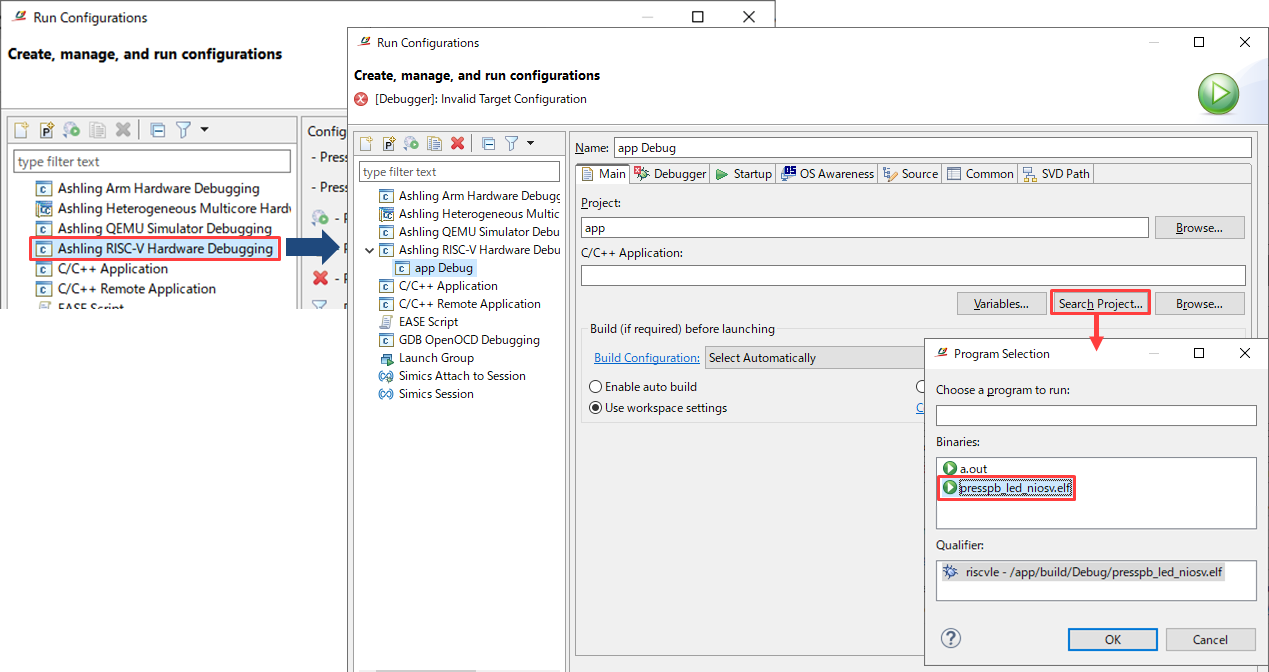1269x672 pixels.
Task: Click filter text box in front Run Configurations window
Action: click(460, 172)
